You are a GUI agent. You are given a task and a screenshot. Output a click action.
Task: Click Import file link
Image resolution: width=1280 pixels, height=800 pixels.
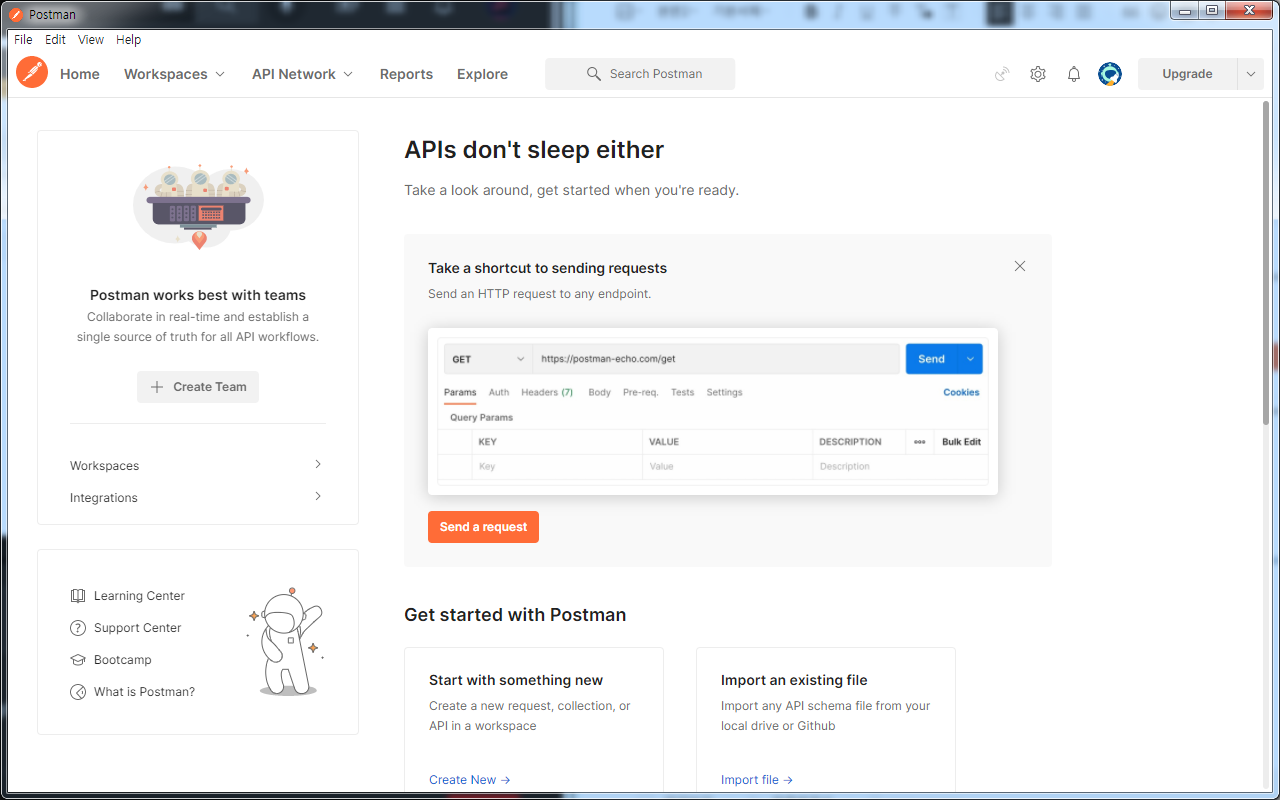point(757,780)
